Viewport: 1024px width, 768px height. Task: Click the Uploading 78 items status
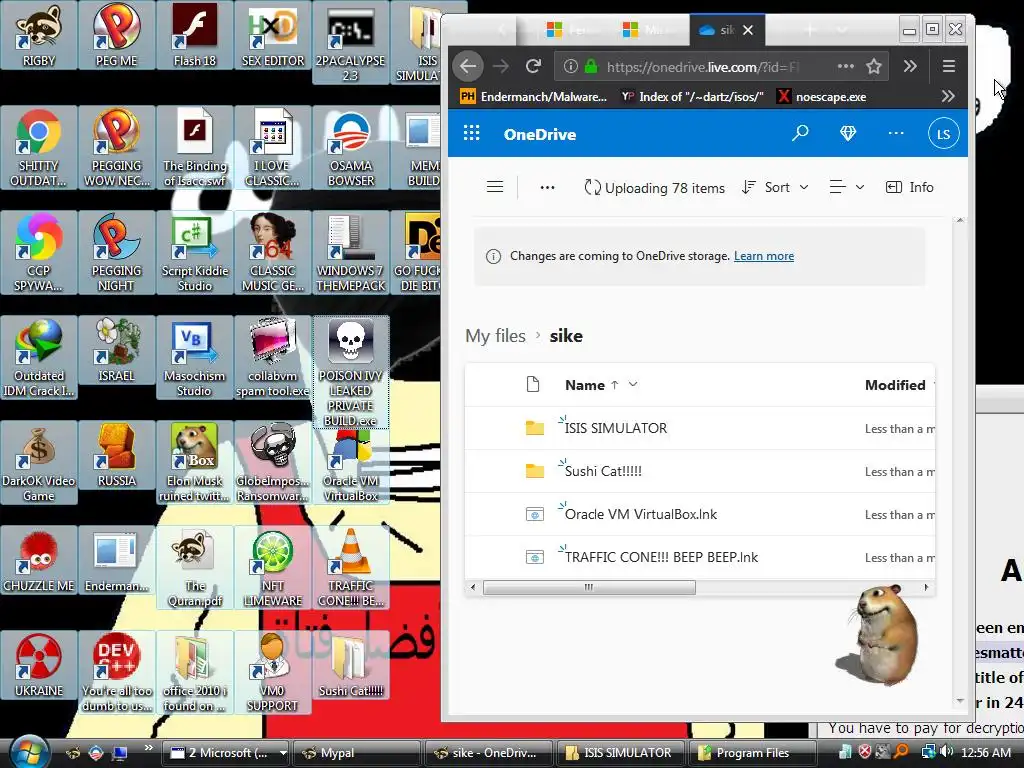(654, 188)
